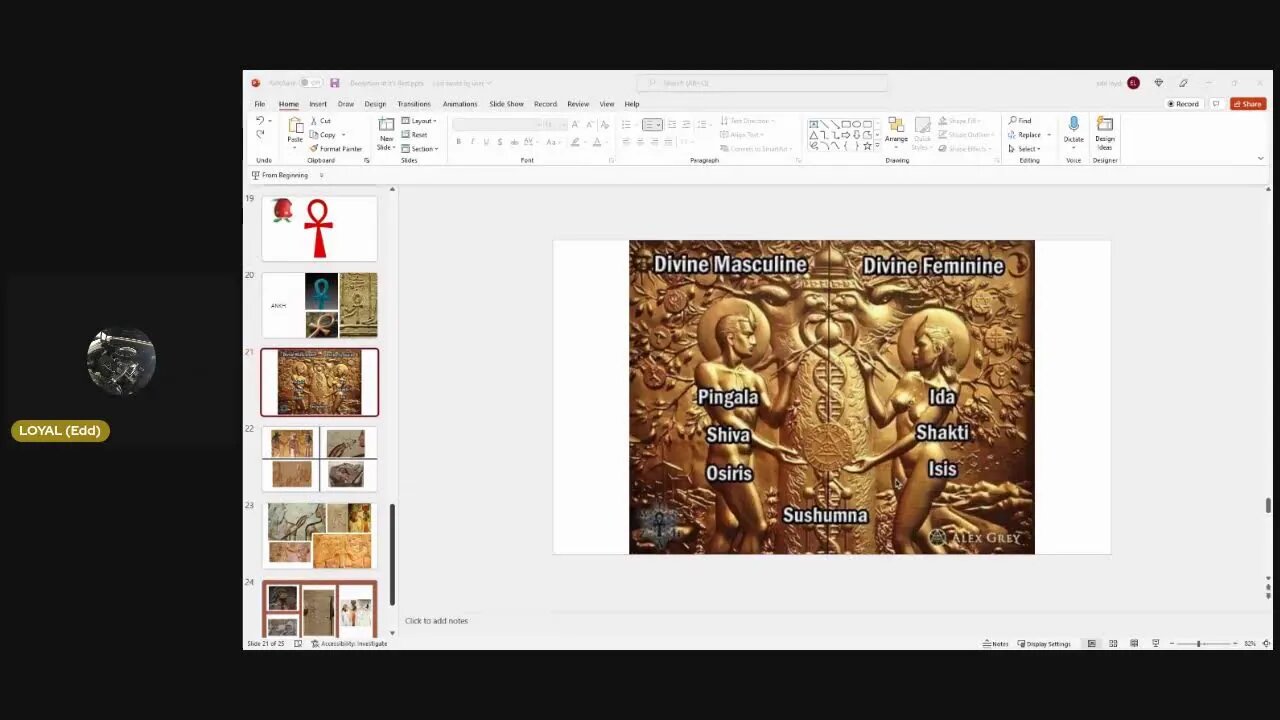Open the Section dropdown
Screen dimensions: 1280x720
pyautogui.click(x=420, y=149)
